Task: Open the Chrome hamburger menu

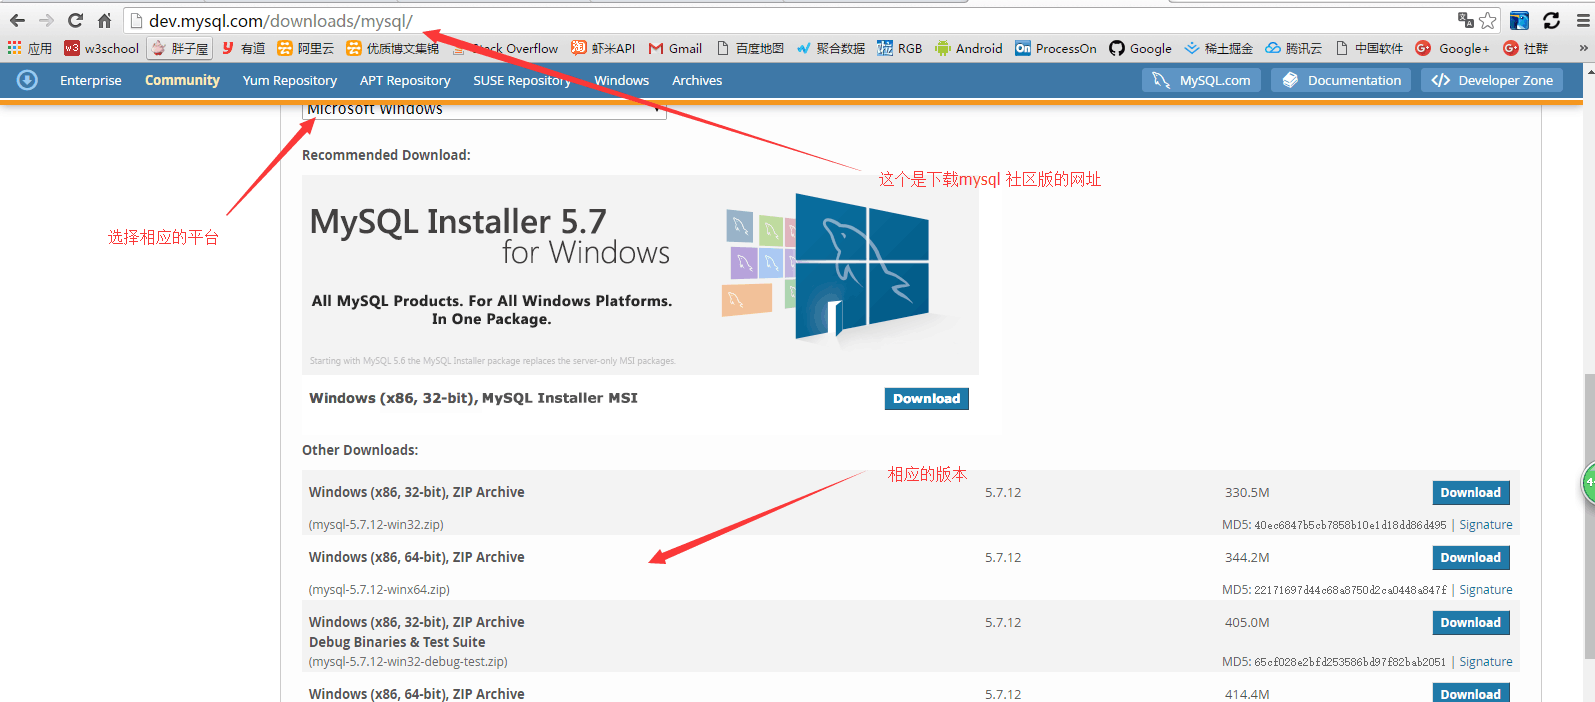Action: tap(1583, 20)
